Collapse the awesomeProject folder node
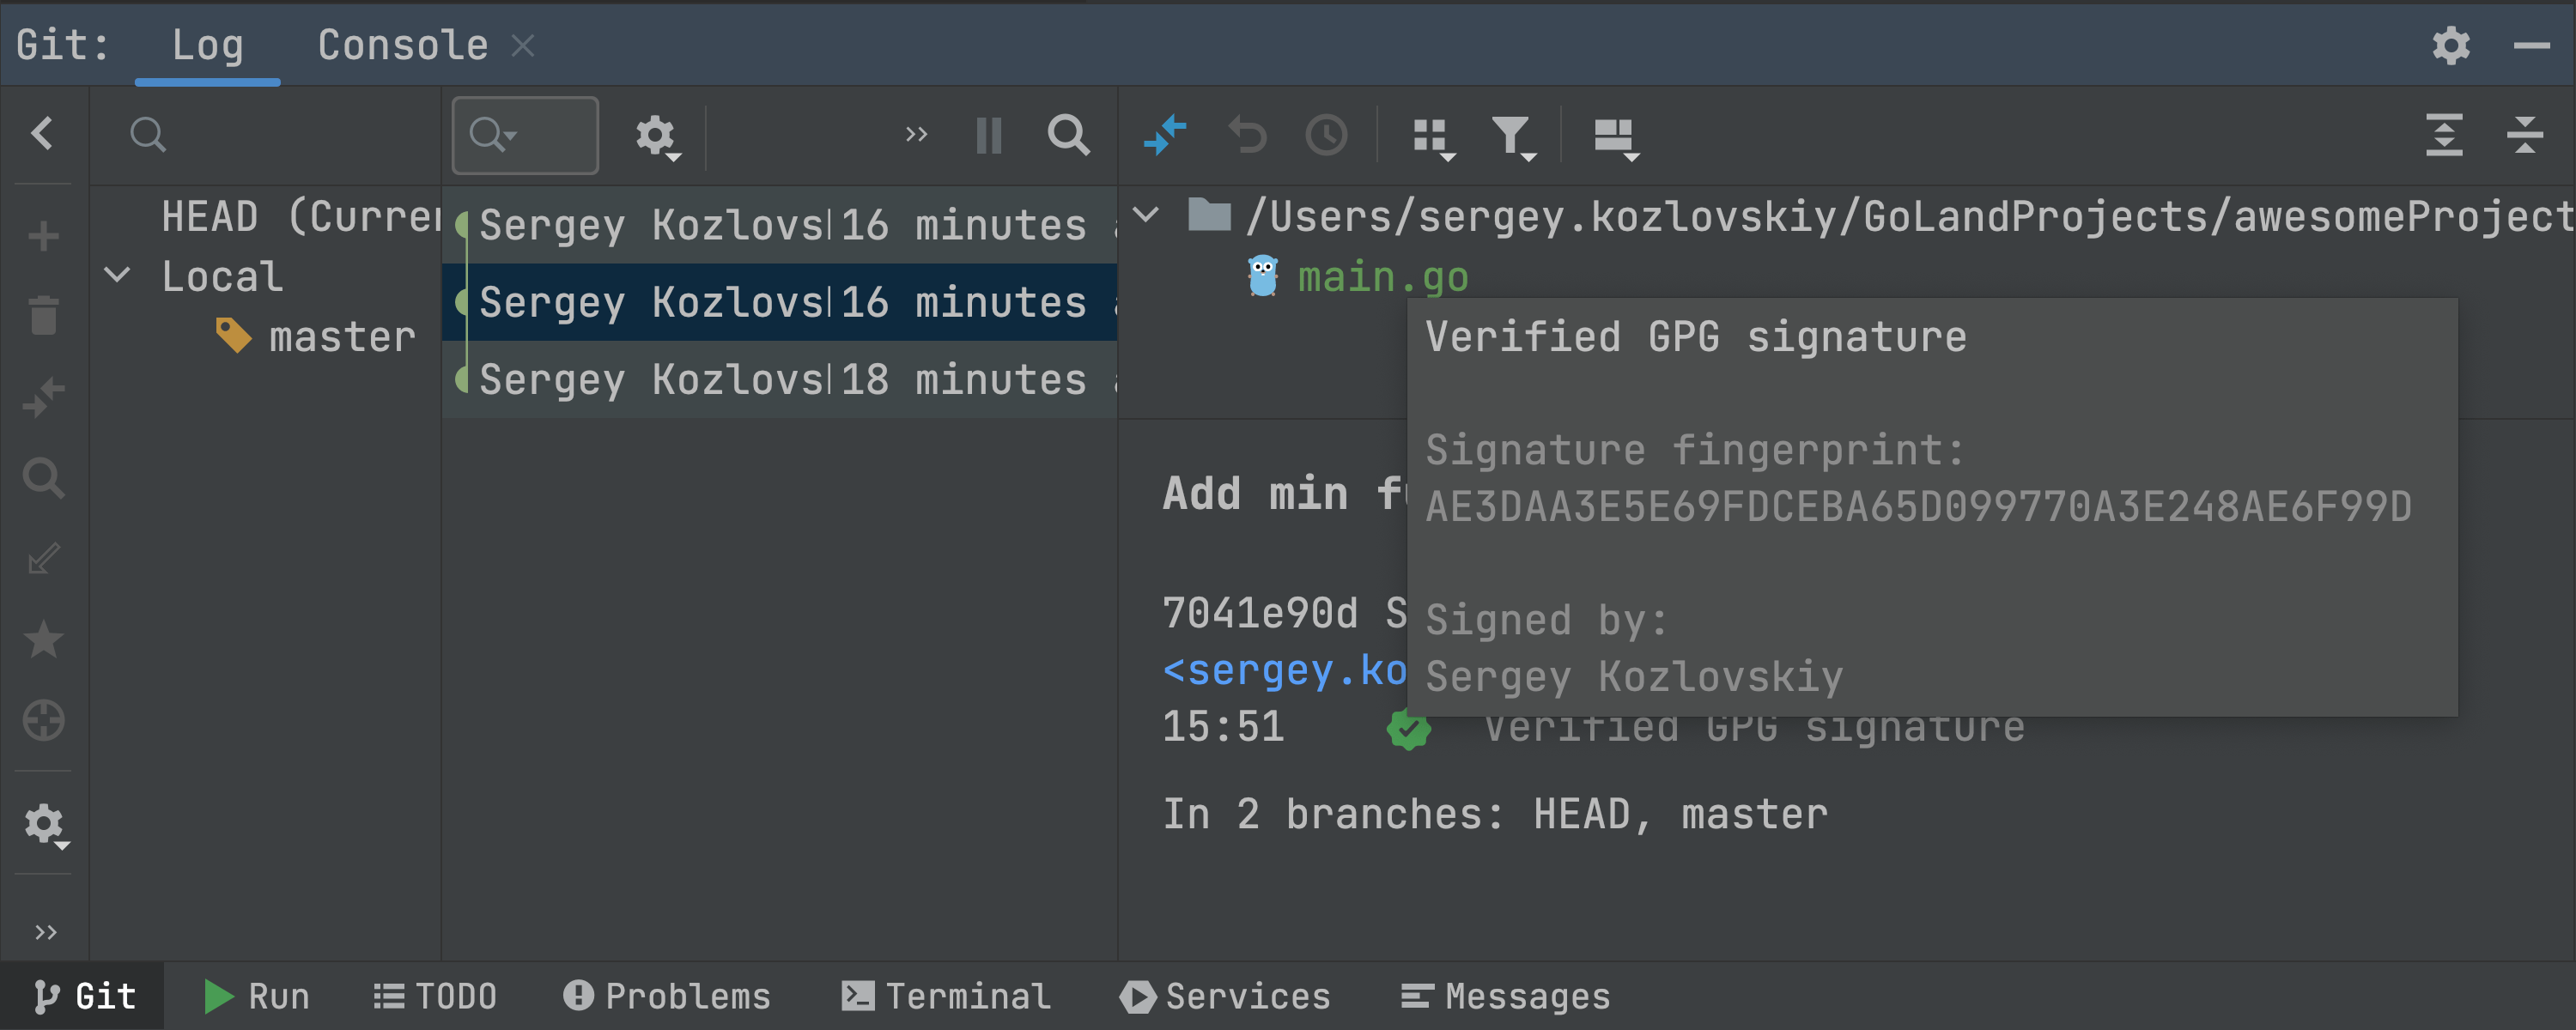This screenshot has width=2576, height=1030. [x=1146, y=214]
